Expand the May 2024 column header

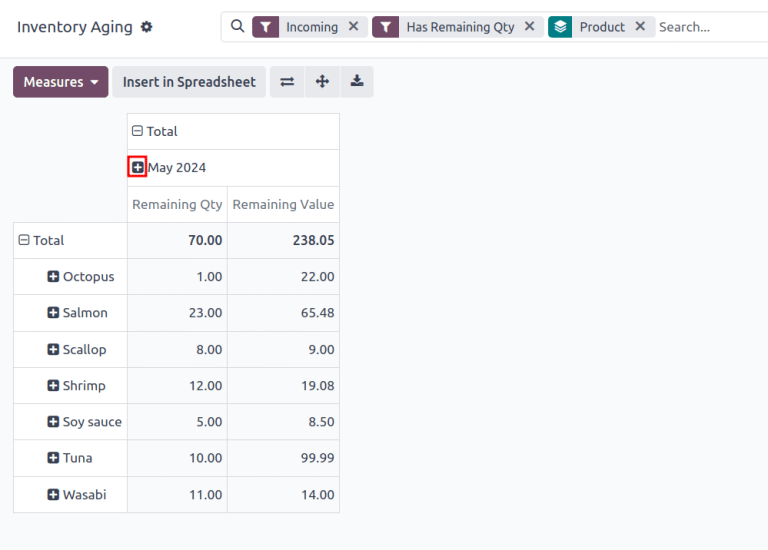(x=138, y=168)
